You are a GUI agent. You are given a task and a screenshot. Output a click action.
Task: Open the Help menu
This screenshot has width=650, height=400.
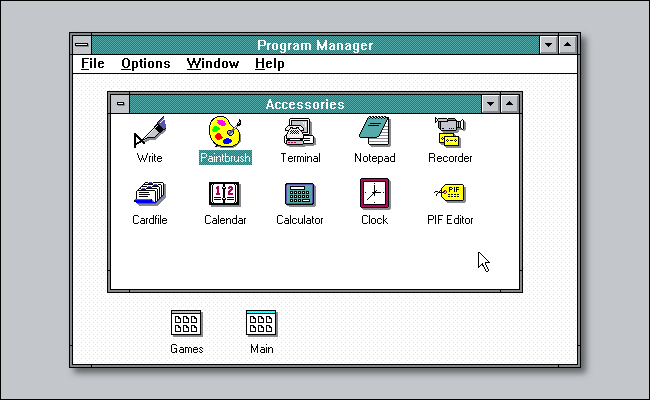269,64
